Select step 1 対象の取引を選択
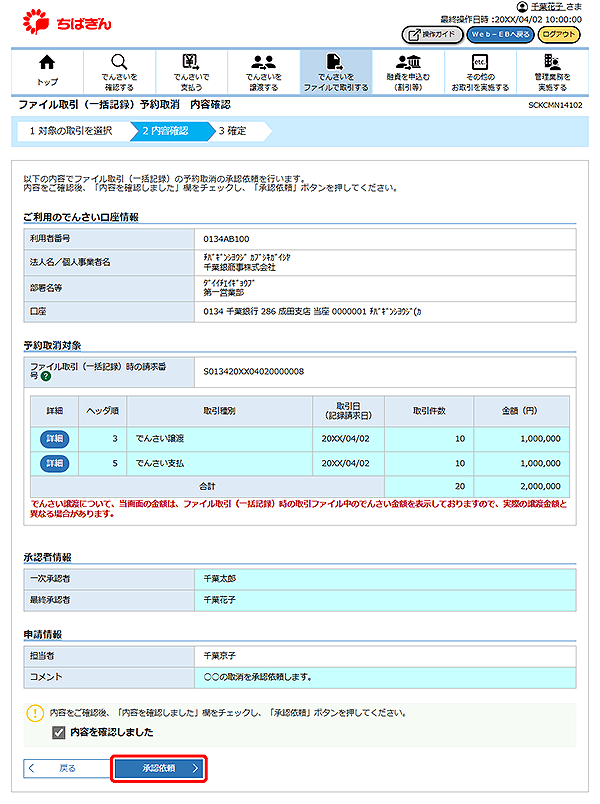The height and width of the screenshot is (804, 600). pos(71,131)
